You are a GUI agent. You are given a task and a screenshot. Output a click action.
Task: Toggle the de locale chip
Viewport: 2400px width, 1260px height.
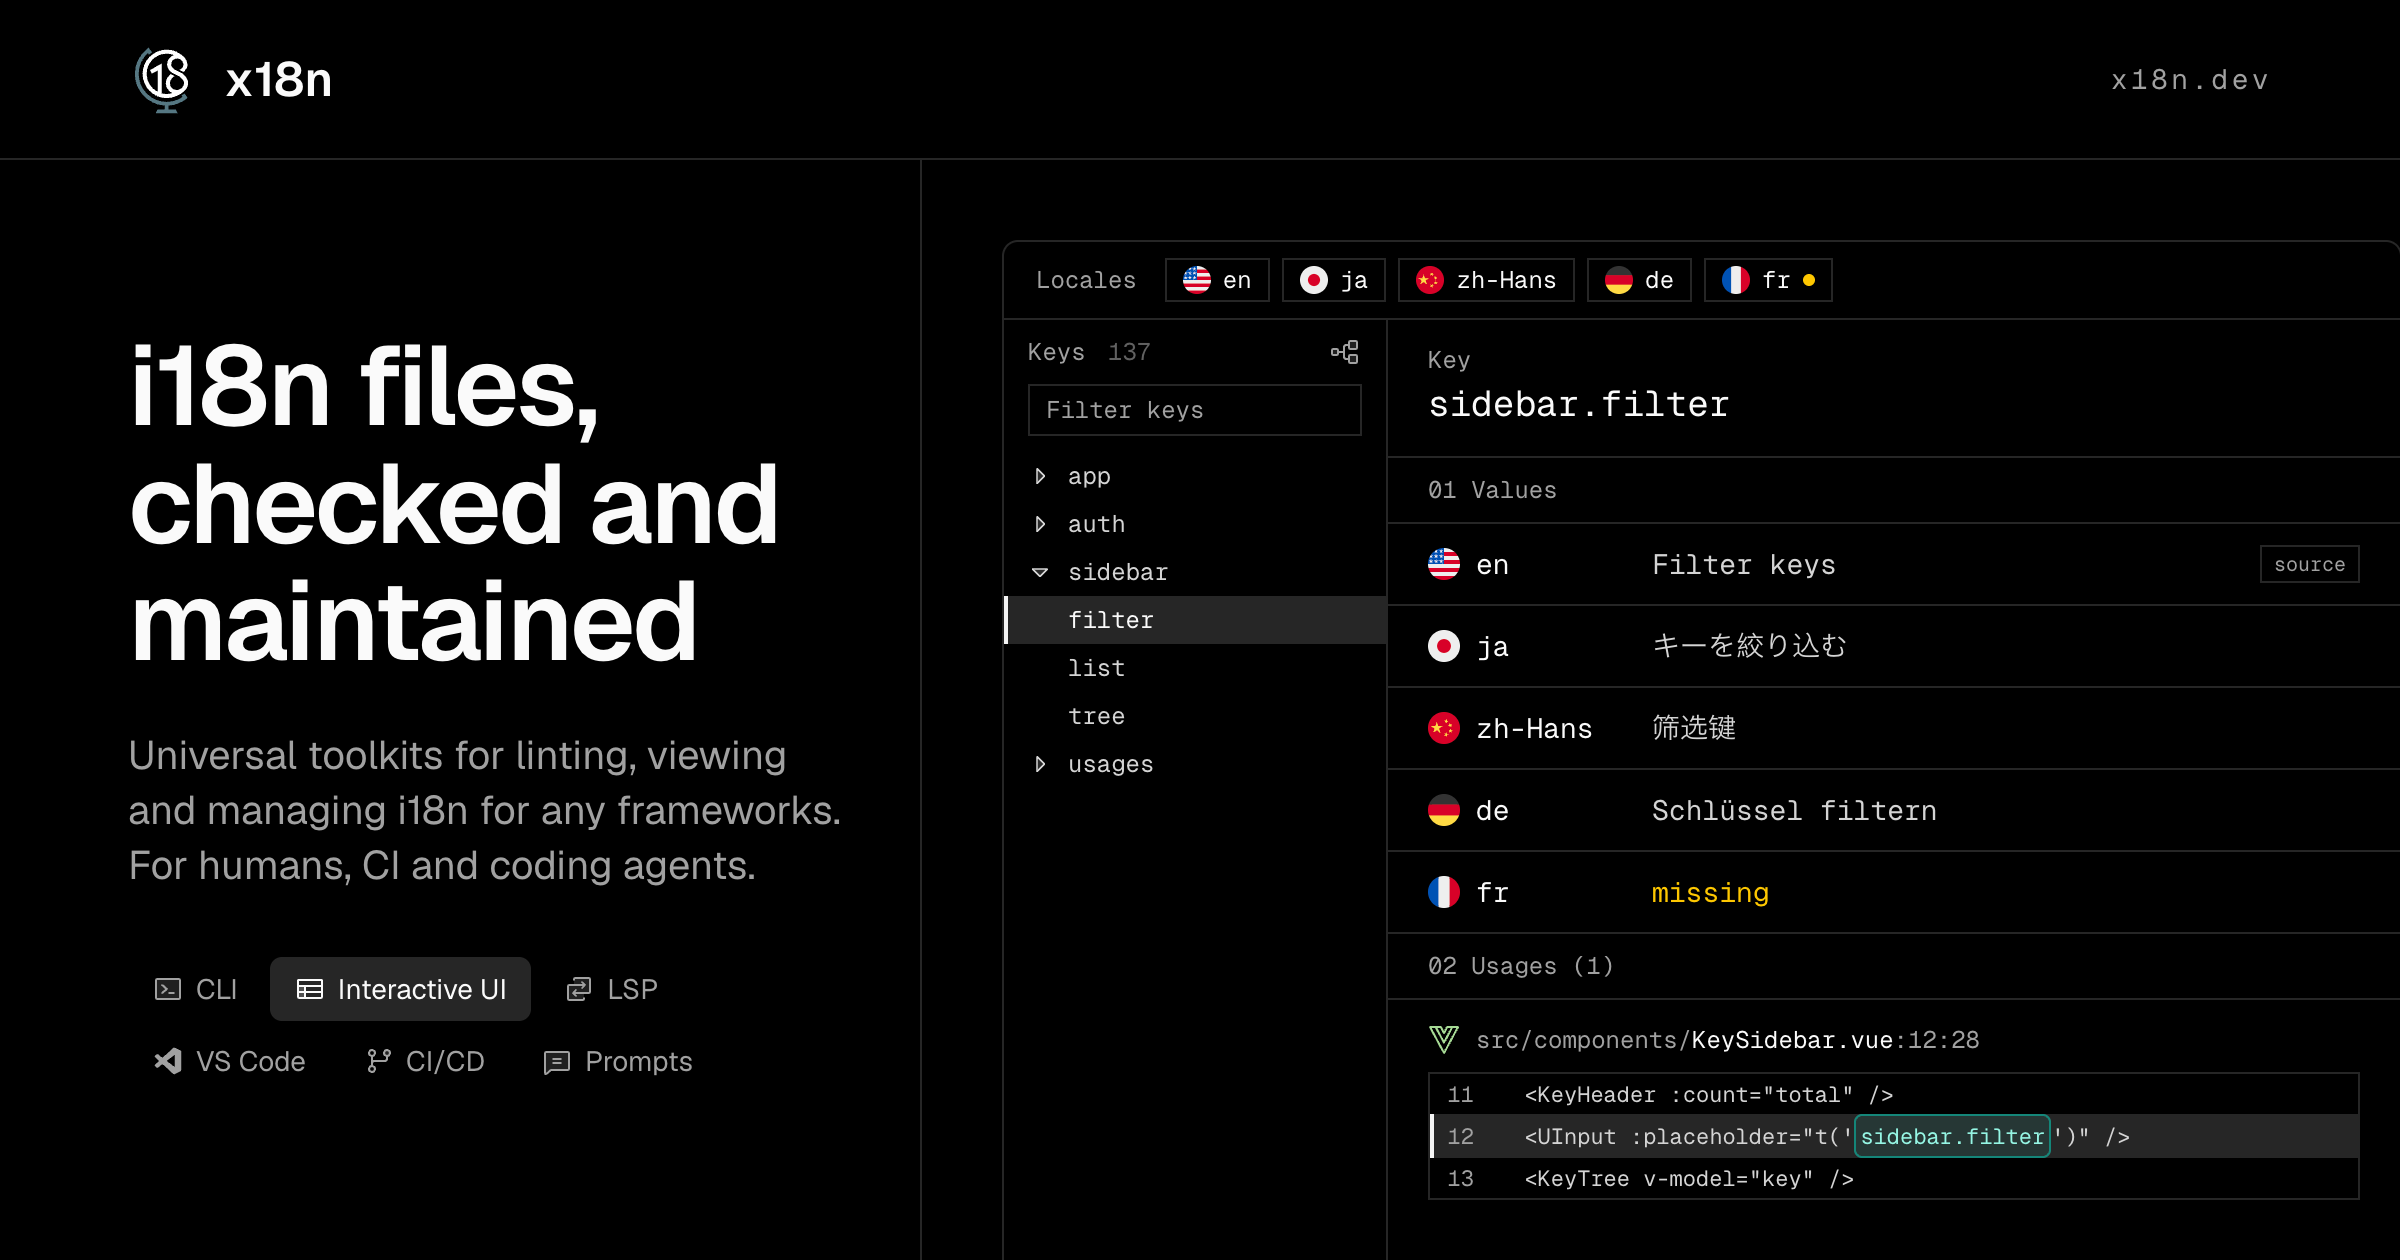1639,280
